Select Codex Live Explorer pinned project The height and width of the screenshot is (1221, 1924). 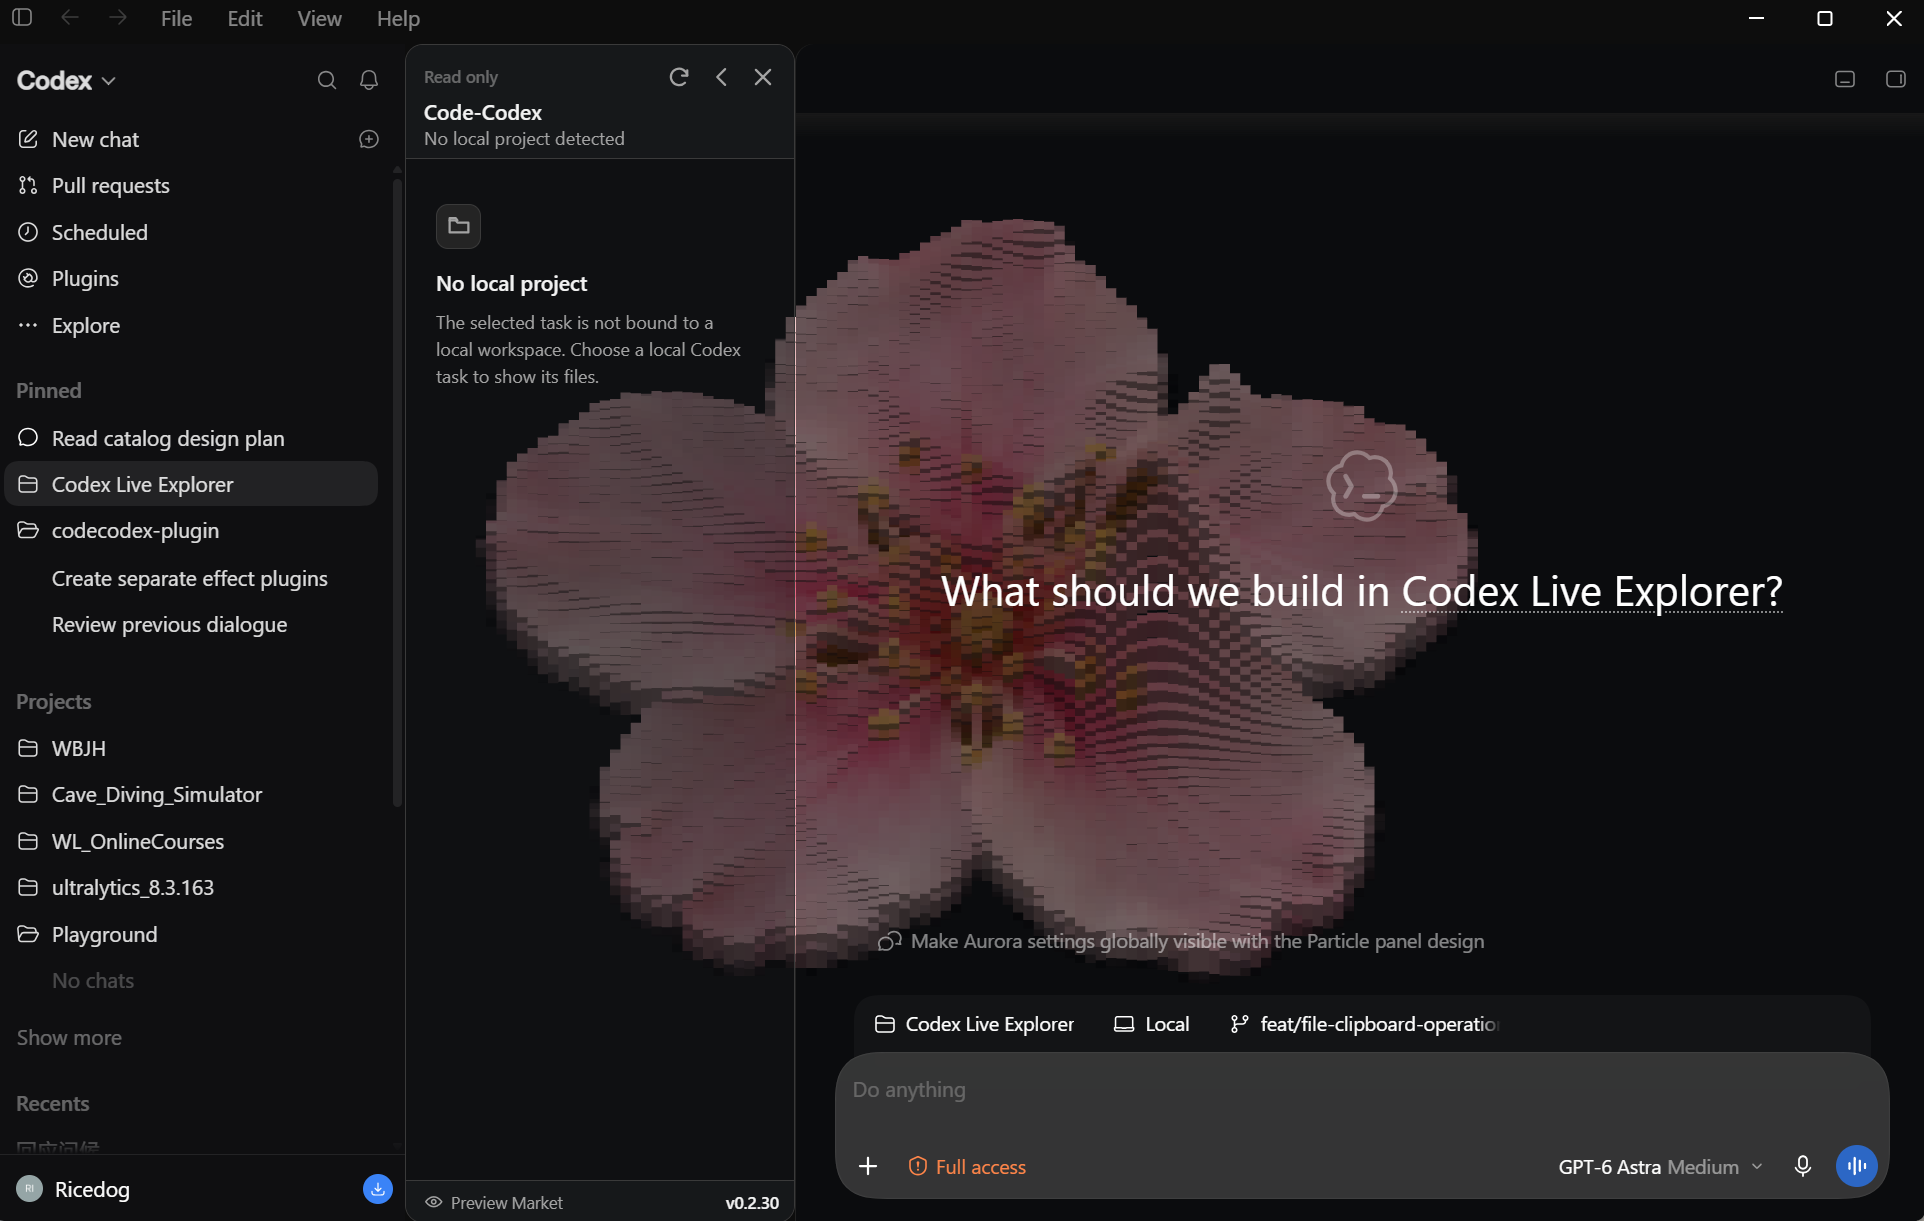[191, 484]
